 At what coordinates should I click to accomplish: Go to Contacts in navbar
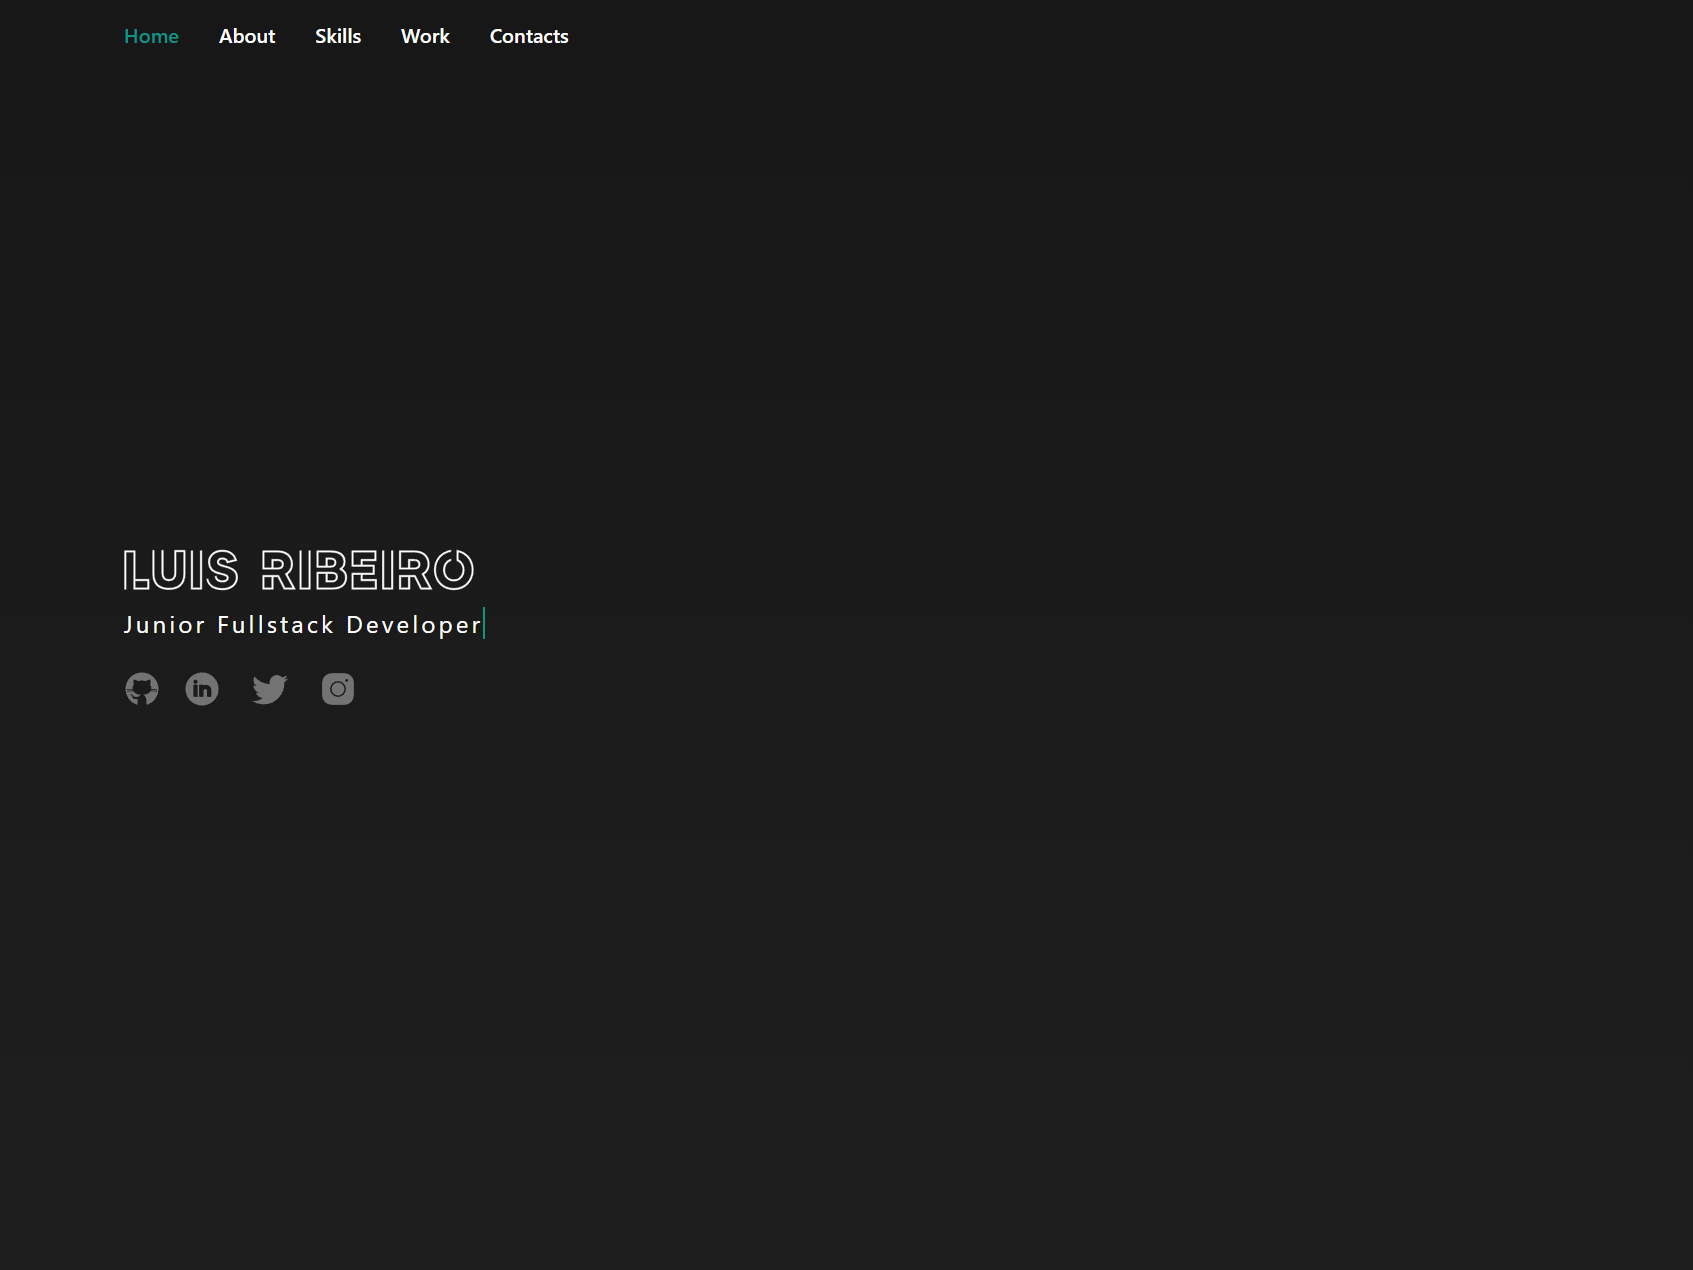pos(529,36)
